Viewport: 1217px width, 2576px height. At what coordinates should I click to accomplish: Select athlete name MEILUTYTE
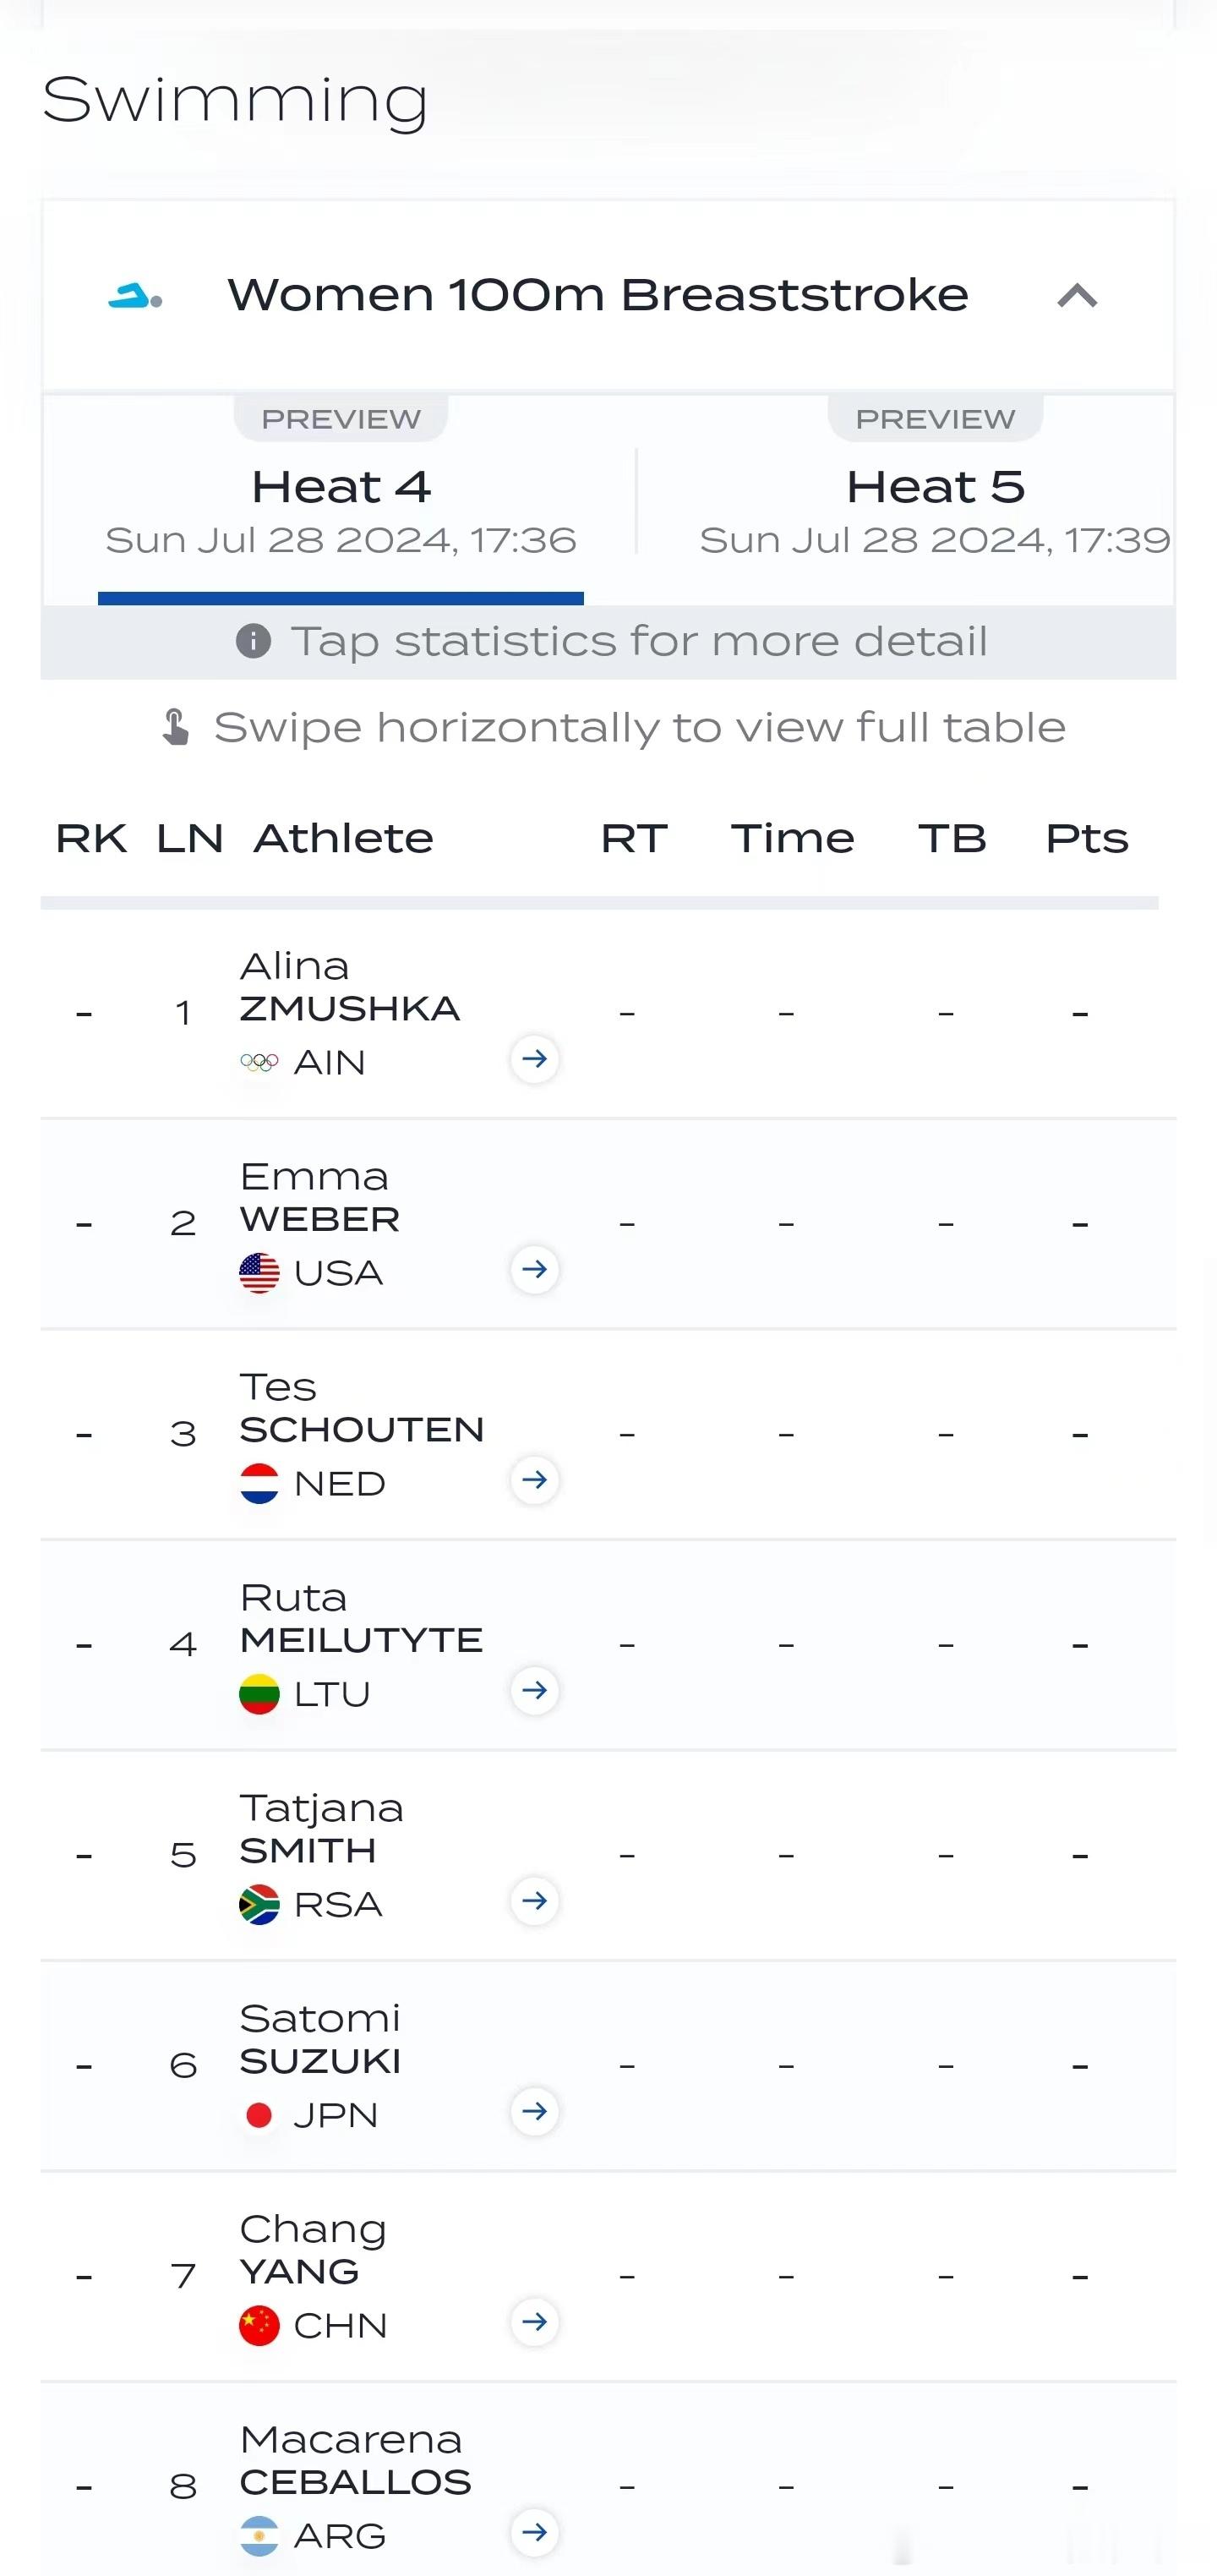pyautogui.click(x=361, y=1641)
